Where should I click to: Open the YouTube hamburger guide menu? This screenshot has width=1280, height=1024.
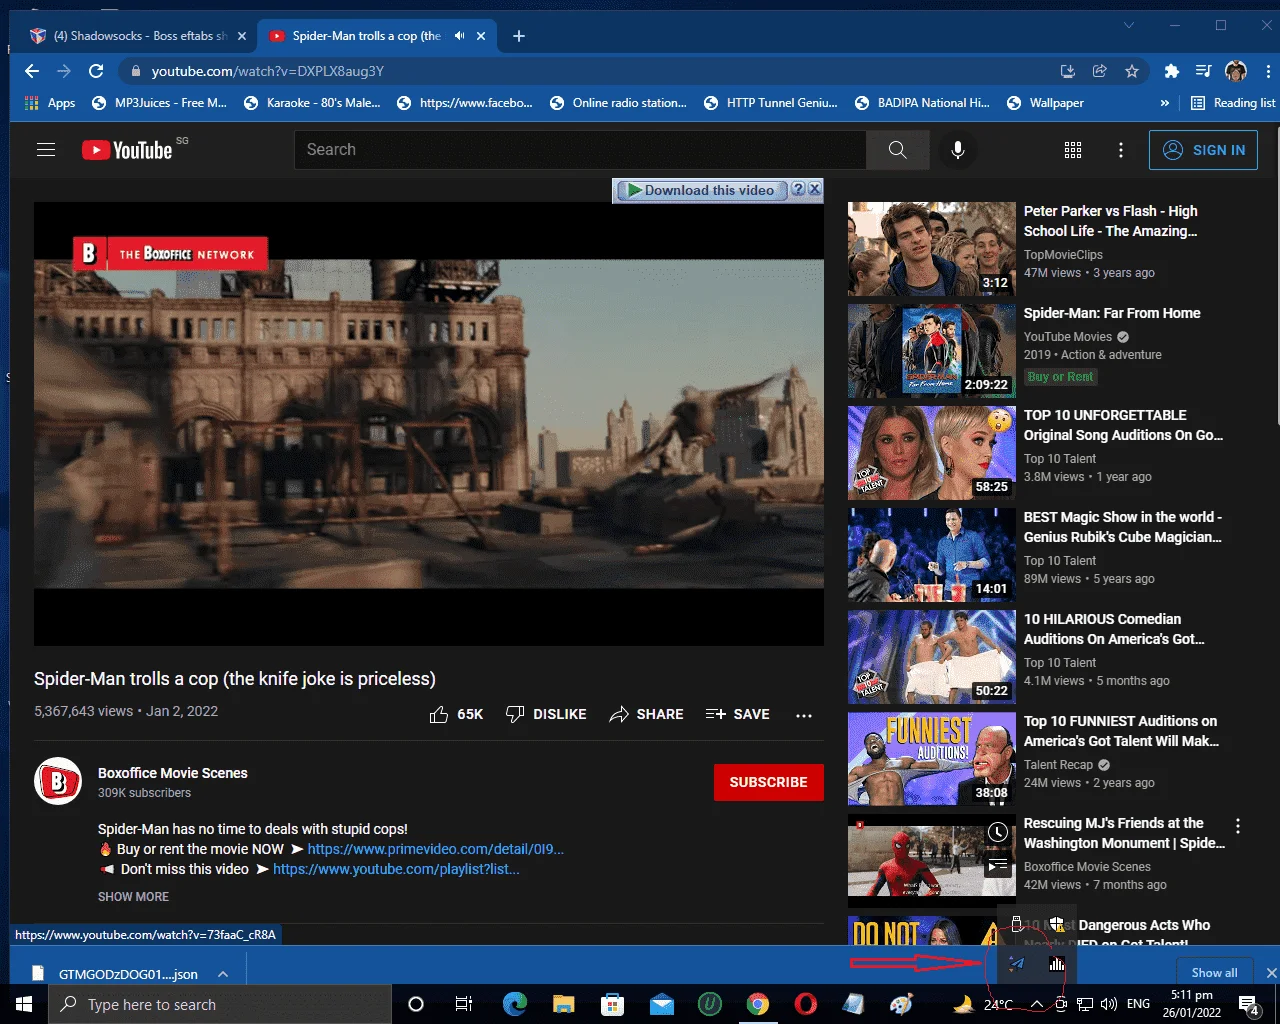tap(46, 150)
